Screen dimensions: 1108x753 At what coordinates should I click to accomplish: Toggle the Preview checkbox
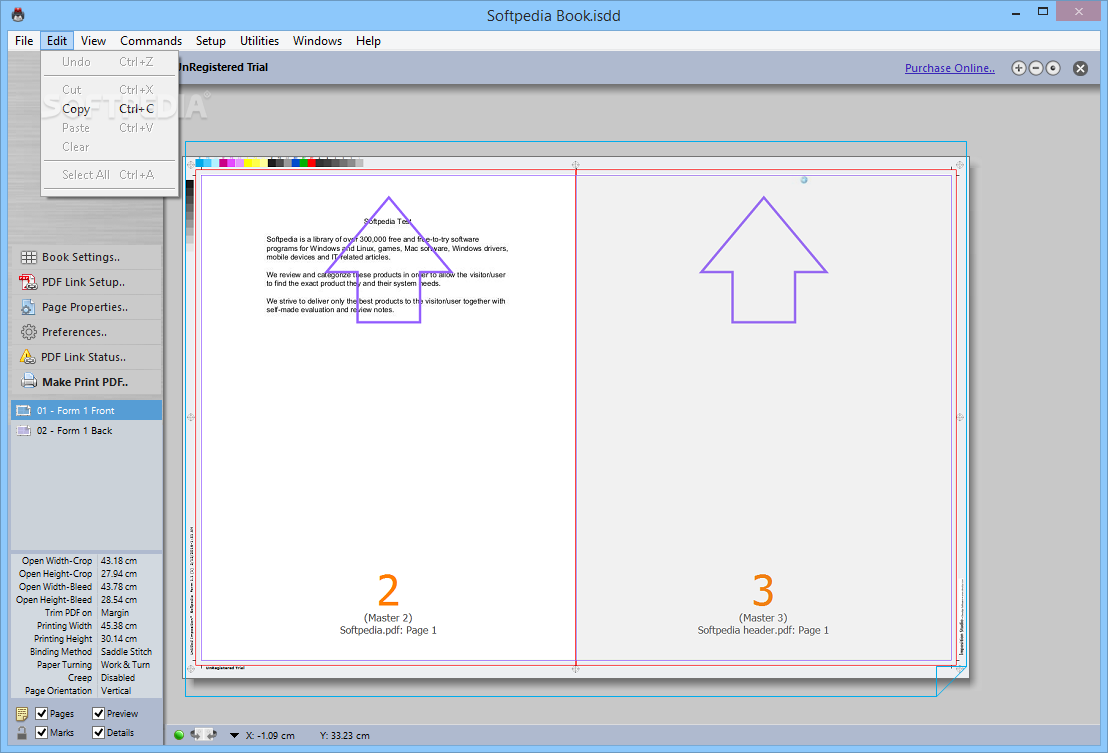coord(98,713)
